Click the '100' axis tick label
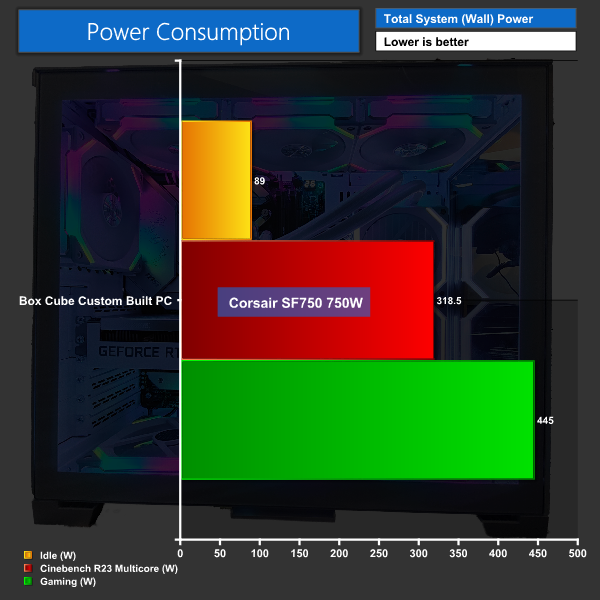The width and height of the screenshot is (600, 600). click(260, 553)
